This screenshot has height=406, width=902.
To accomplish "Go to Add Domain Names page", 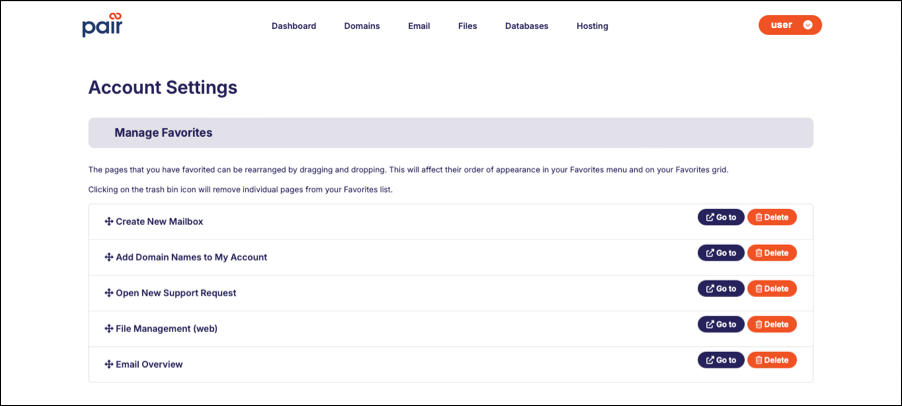I will [x=721, y=253].
